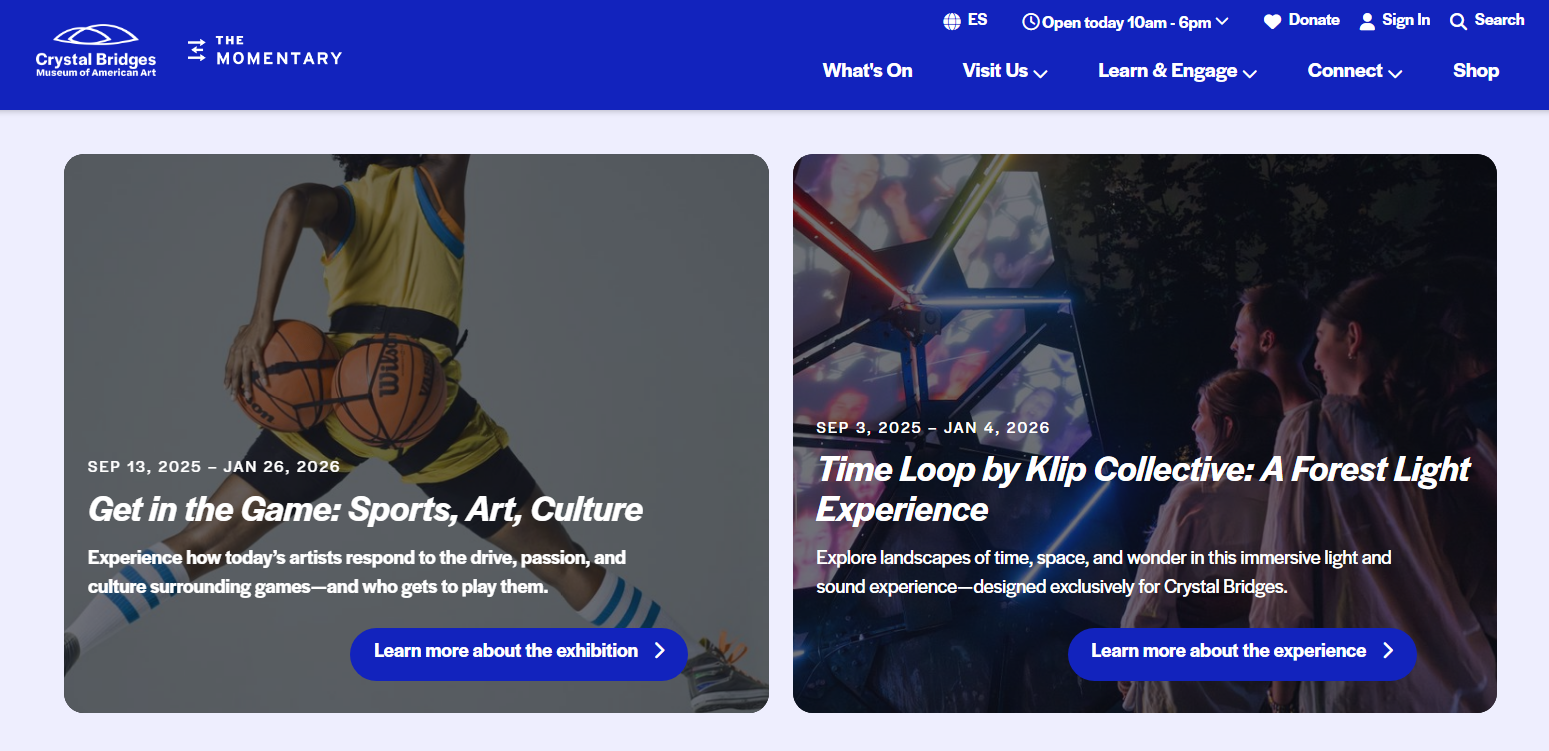Click the heart Donate icon
The height and width of the screenshot is (751, 1549).
1272,21
